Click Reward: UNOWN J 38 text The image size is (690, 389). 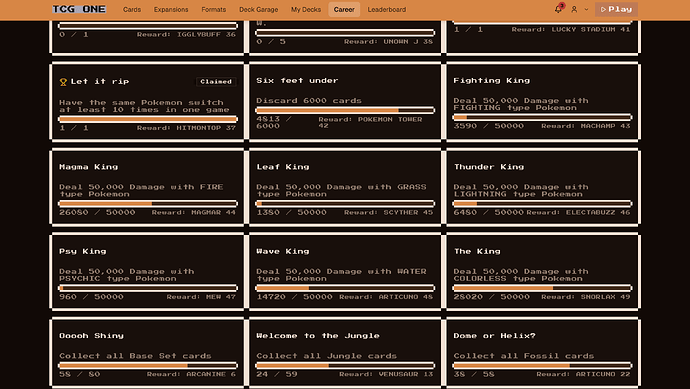point(388,42)
